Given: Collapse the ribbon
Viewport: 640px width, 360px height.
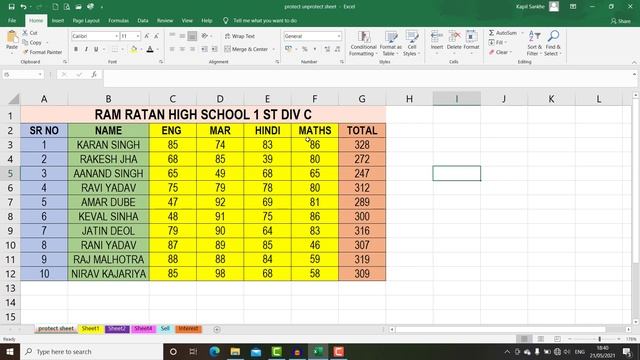Looking at the screenshot, I should [634, 62].
